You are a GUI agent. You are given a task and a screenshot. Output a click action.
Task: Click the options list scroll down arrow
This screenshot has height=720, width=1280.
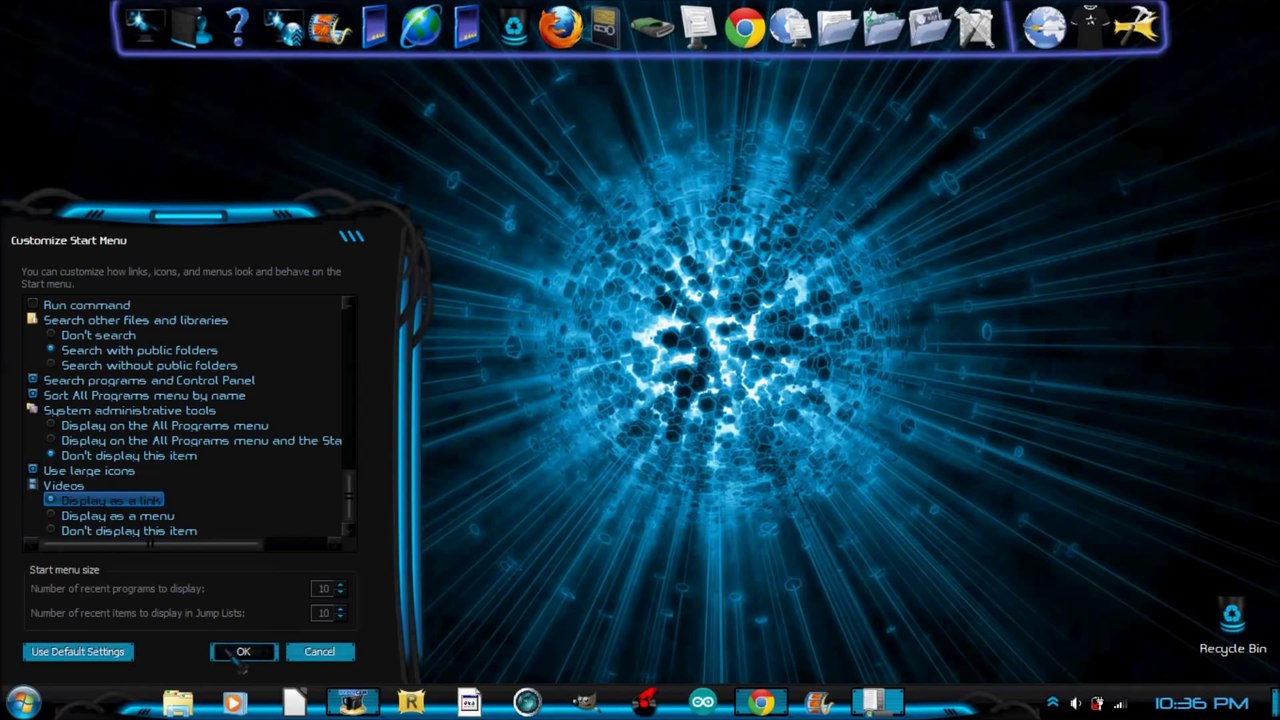click(x=348, y=531)
